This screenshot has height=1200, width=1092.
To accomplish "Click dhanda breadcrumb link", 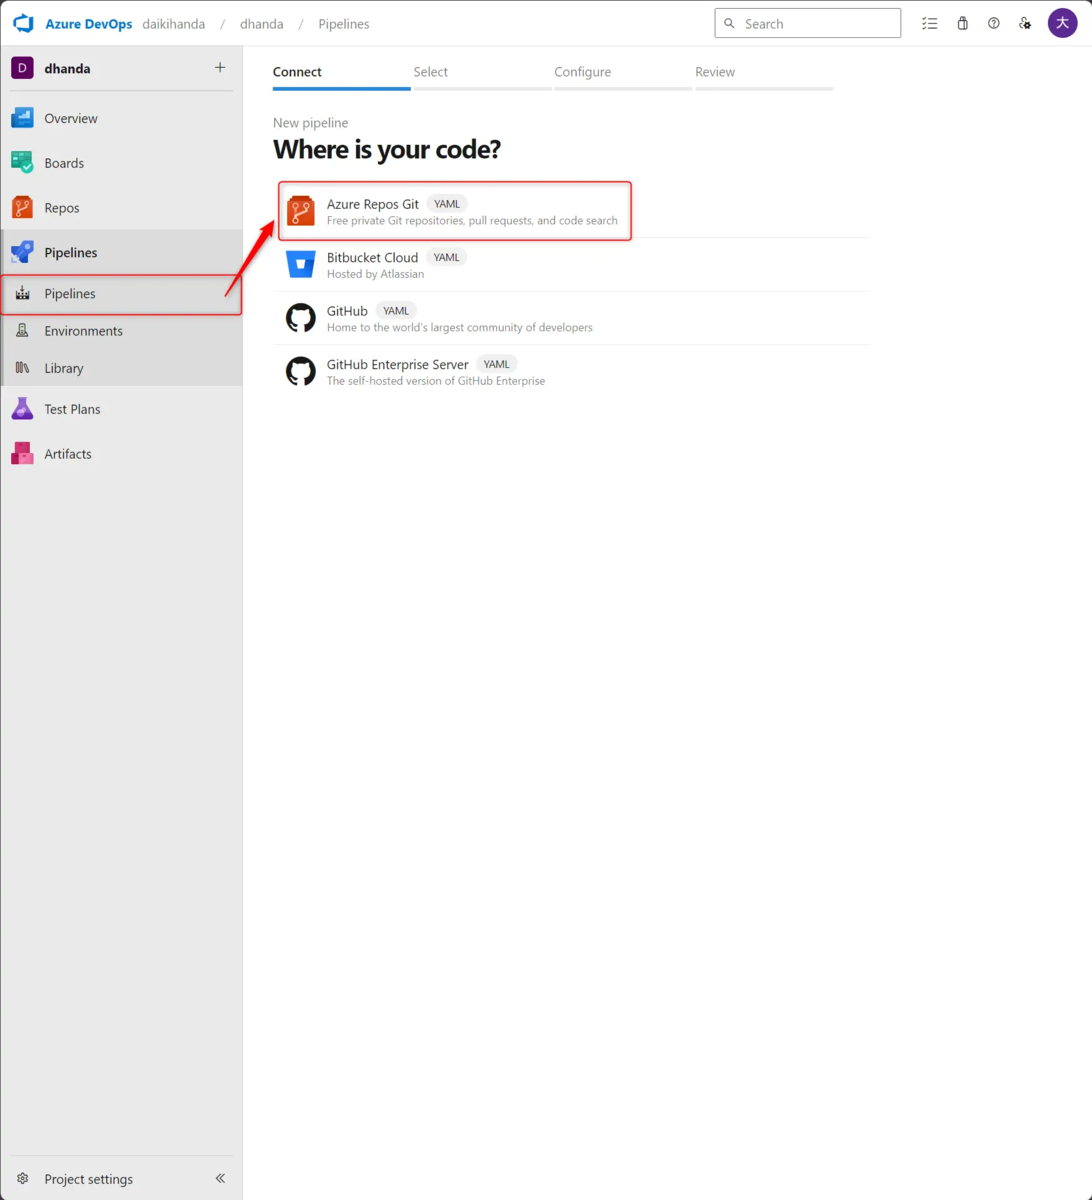I will click(262, 24).
